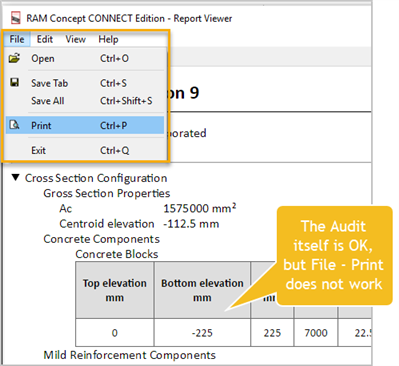This screenshot has height=366, width=399.
Task: Click the Cross Section Configuration heading
Action: pyautogui.click(x=96, y=178)
